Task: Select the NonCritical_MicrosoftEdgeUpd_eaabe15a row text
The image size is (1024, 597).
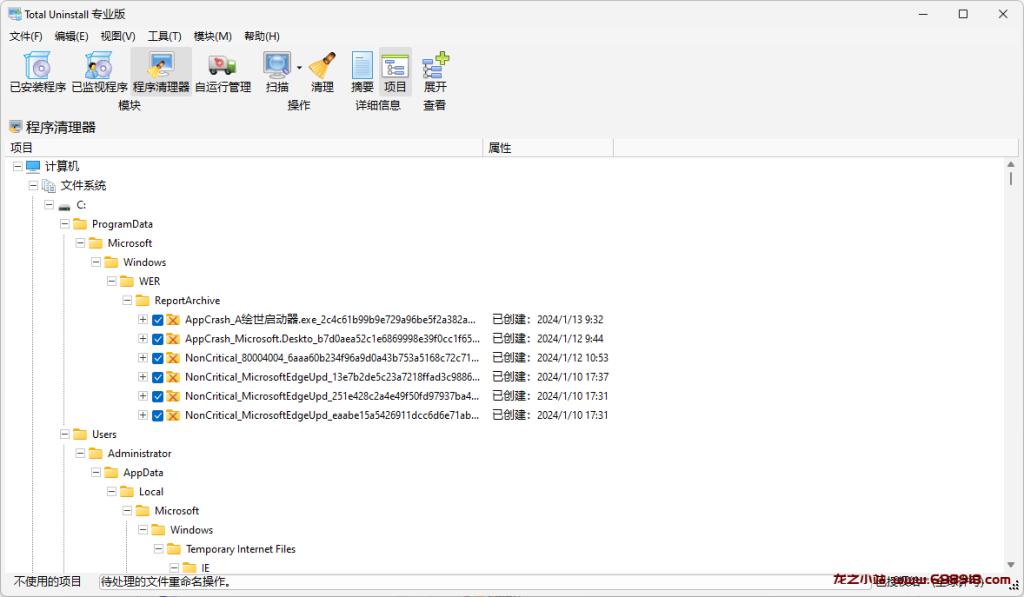Action: tap(332, 415)
